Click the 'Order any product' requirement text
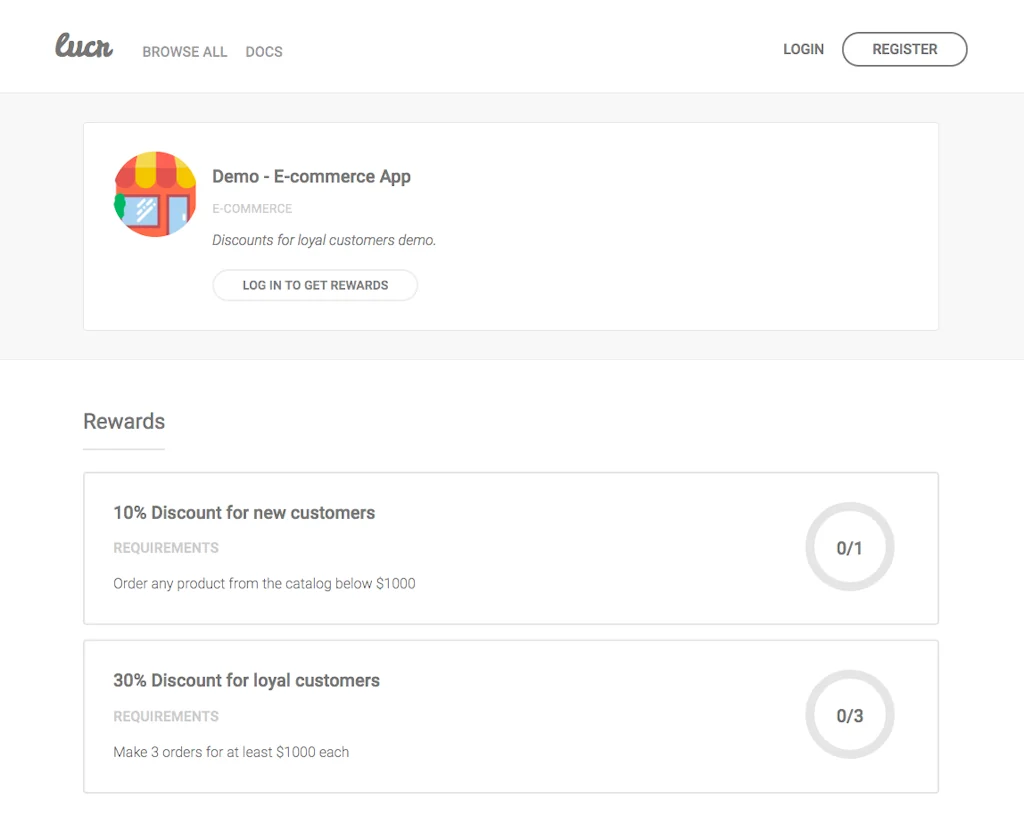This screenshot has width=1024, height=824. pyautogui.click(x=264, y=584)
